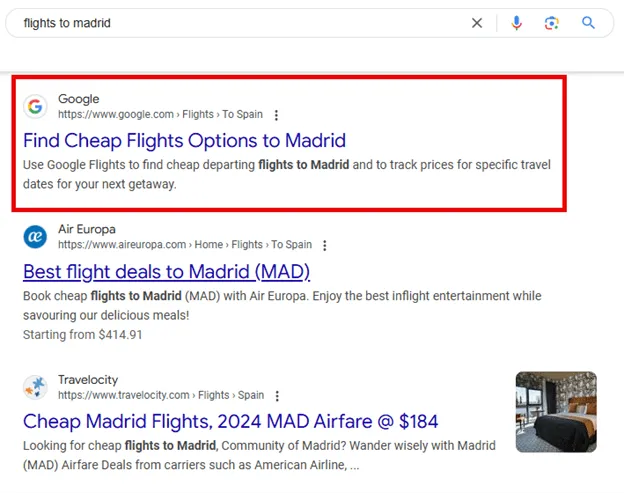Open "Best flight deals to Madrid (MAD)" link
The image size is (624, 493).
166,271
